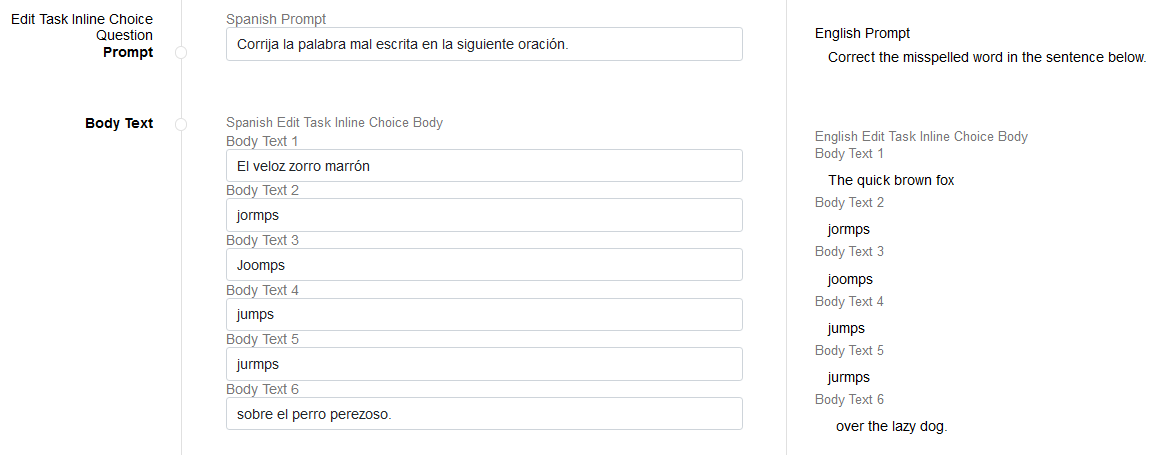Click 'Spanish Edit Task Inline Choice Body' label

pos(334,123)
